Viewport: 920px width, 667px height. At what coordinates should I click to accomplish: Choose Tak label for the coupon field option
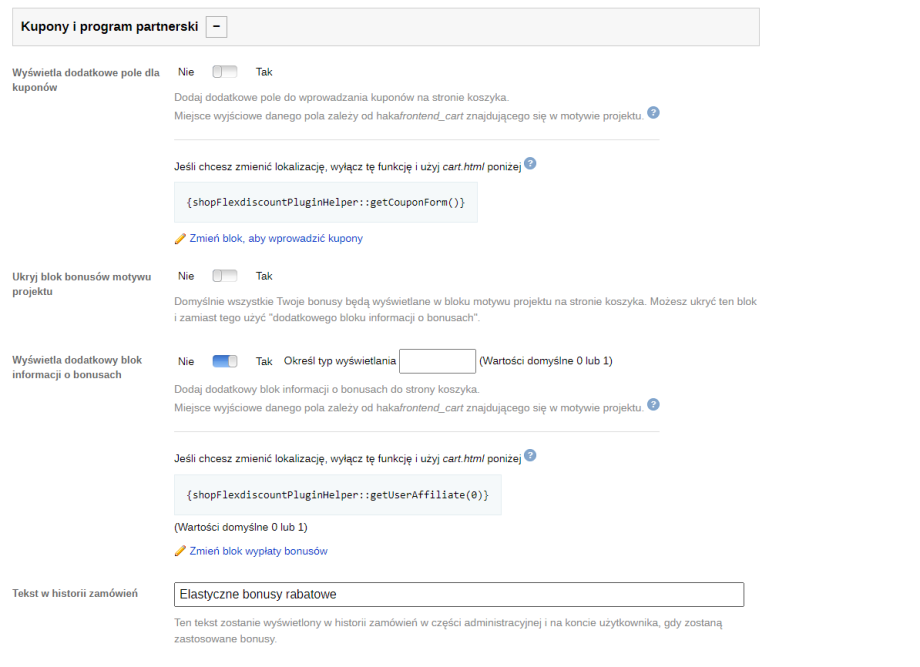(x=264, y=72)
